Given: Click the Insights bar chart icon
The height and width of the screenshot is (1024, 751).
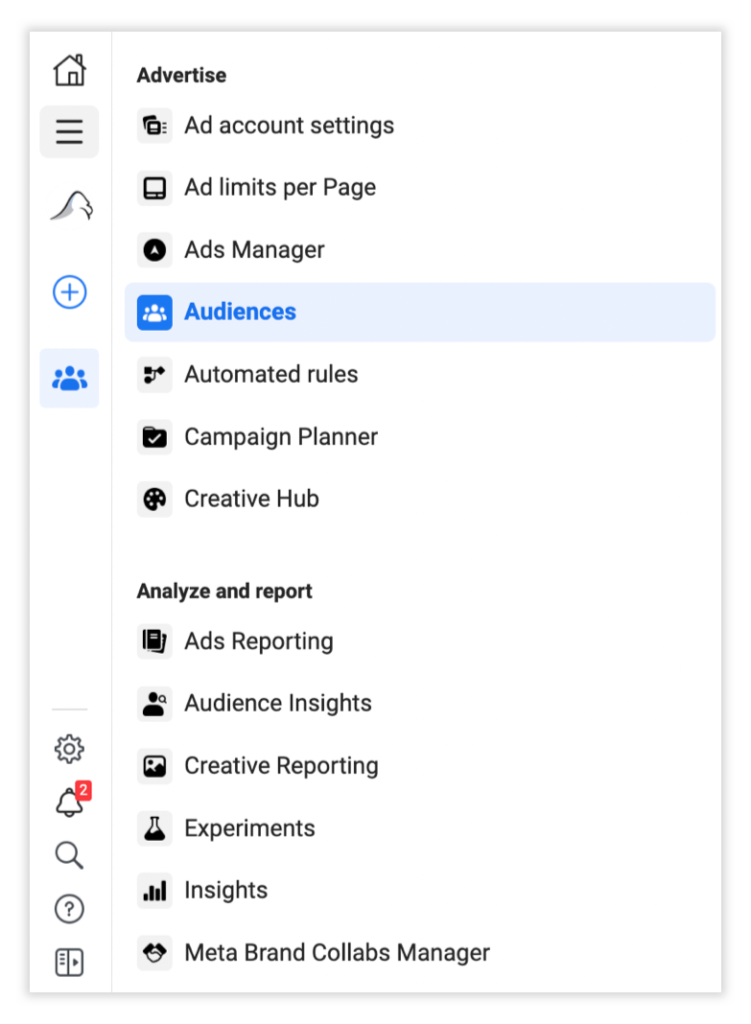Looking at the screenshot, I should [x=155, y=891].
